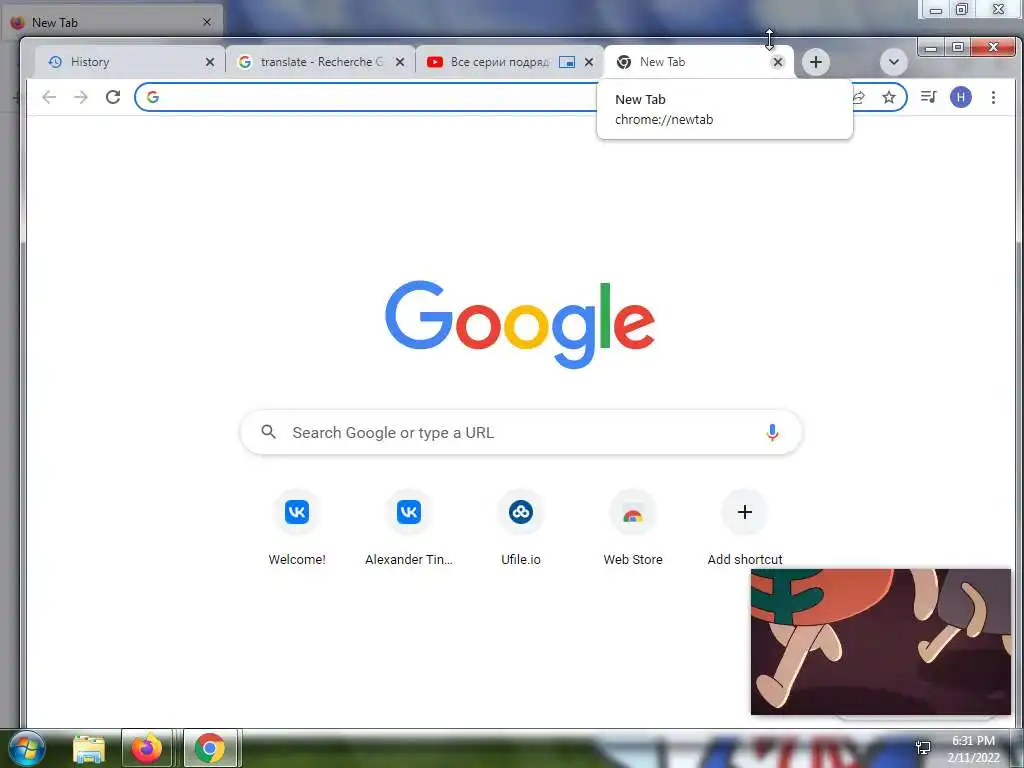This screenshot has height=768, width=1024.
Task: Open Chrome three-dot menu
Action: pos(993,97)
